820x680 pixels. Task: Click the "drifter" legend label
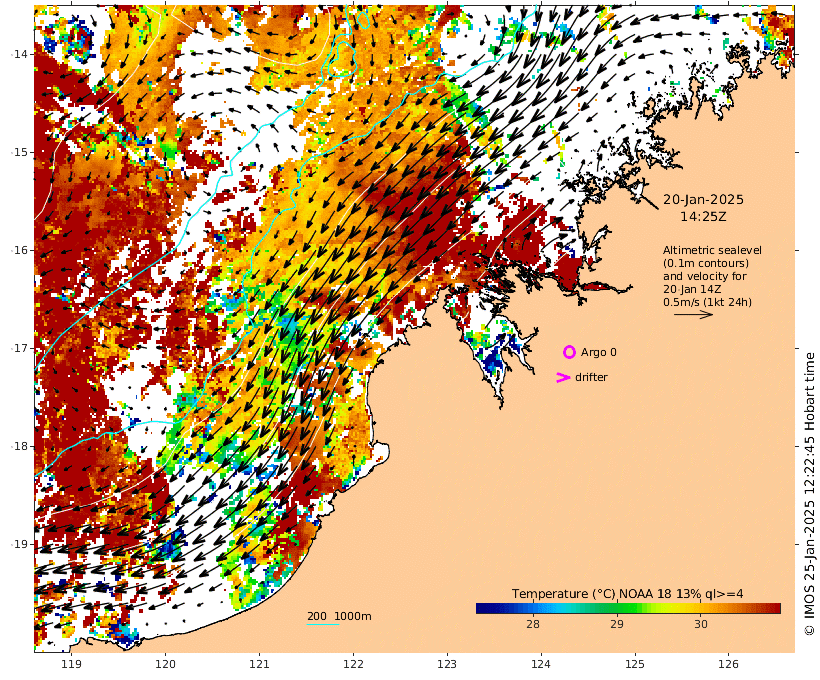(591, 377)
